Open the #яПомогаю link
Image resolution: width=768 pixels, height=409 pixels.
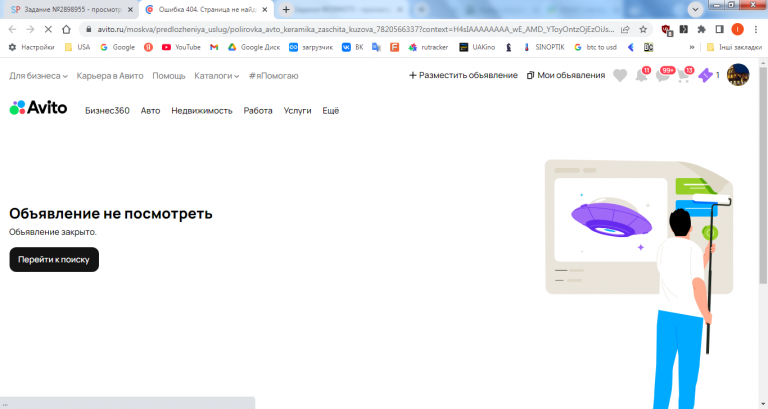(x=273, y=76)
